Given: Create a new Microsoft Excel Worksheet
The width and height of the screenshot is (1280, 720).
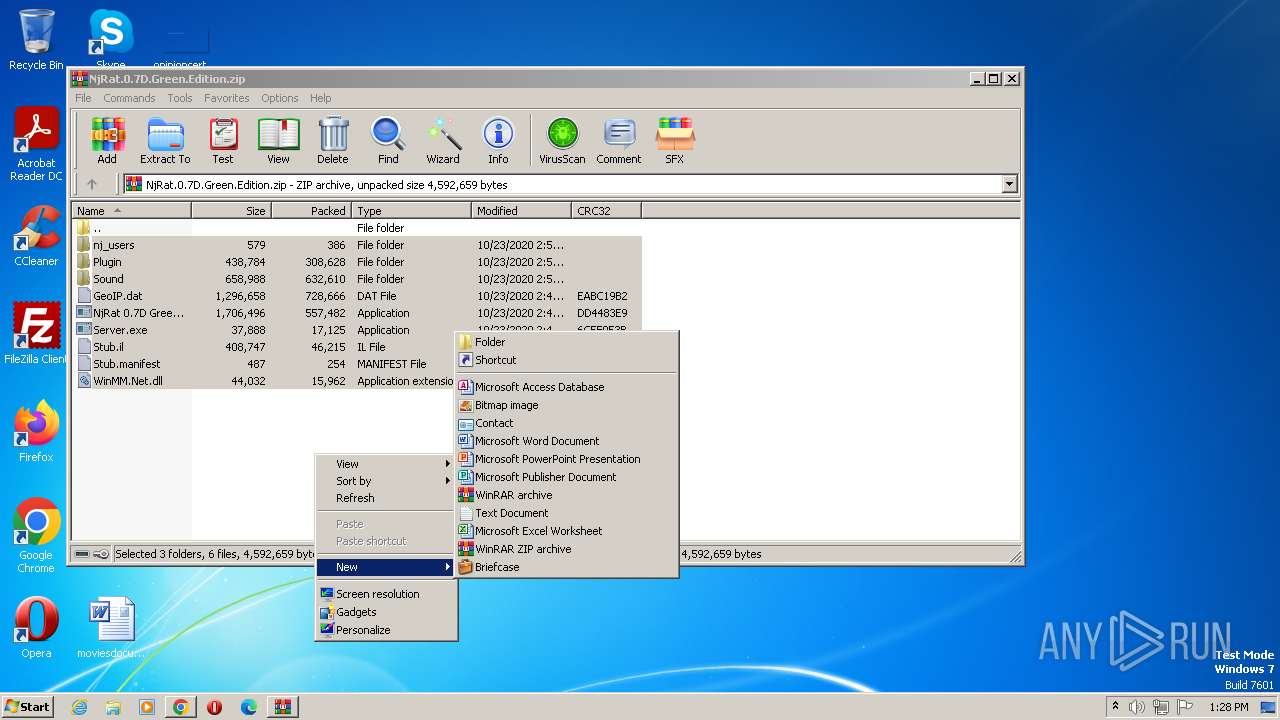Looking at the screenshot, I should click(x=567, y=531).
